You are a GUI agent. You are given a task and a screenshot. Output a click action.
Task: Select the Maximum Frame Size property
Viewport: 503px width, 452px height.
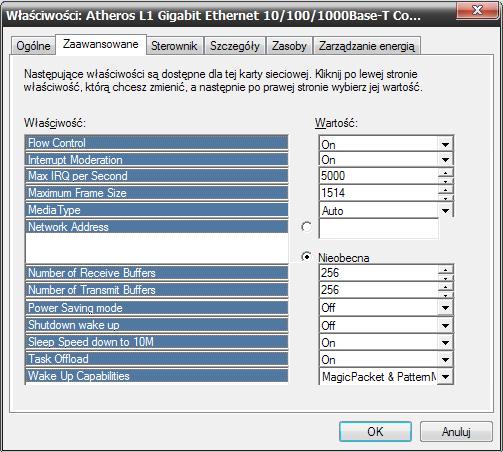[156, 193]
